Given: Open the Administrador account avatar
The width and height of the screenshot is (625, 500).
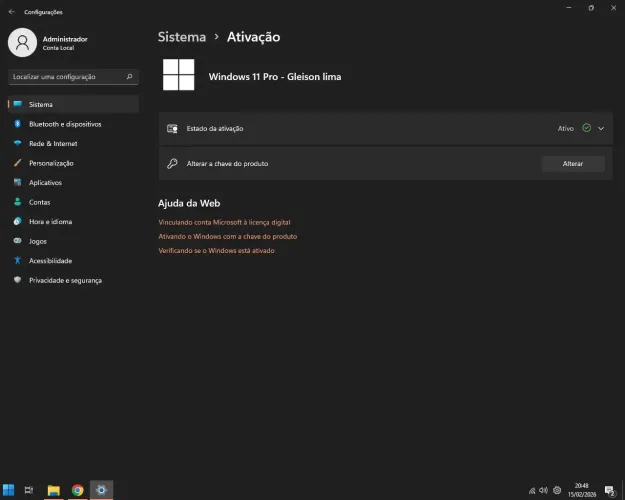Looking at the screenshot, I should coord(22,42).
